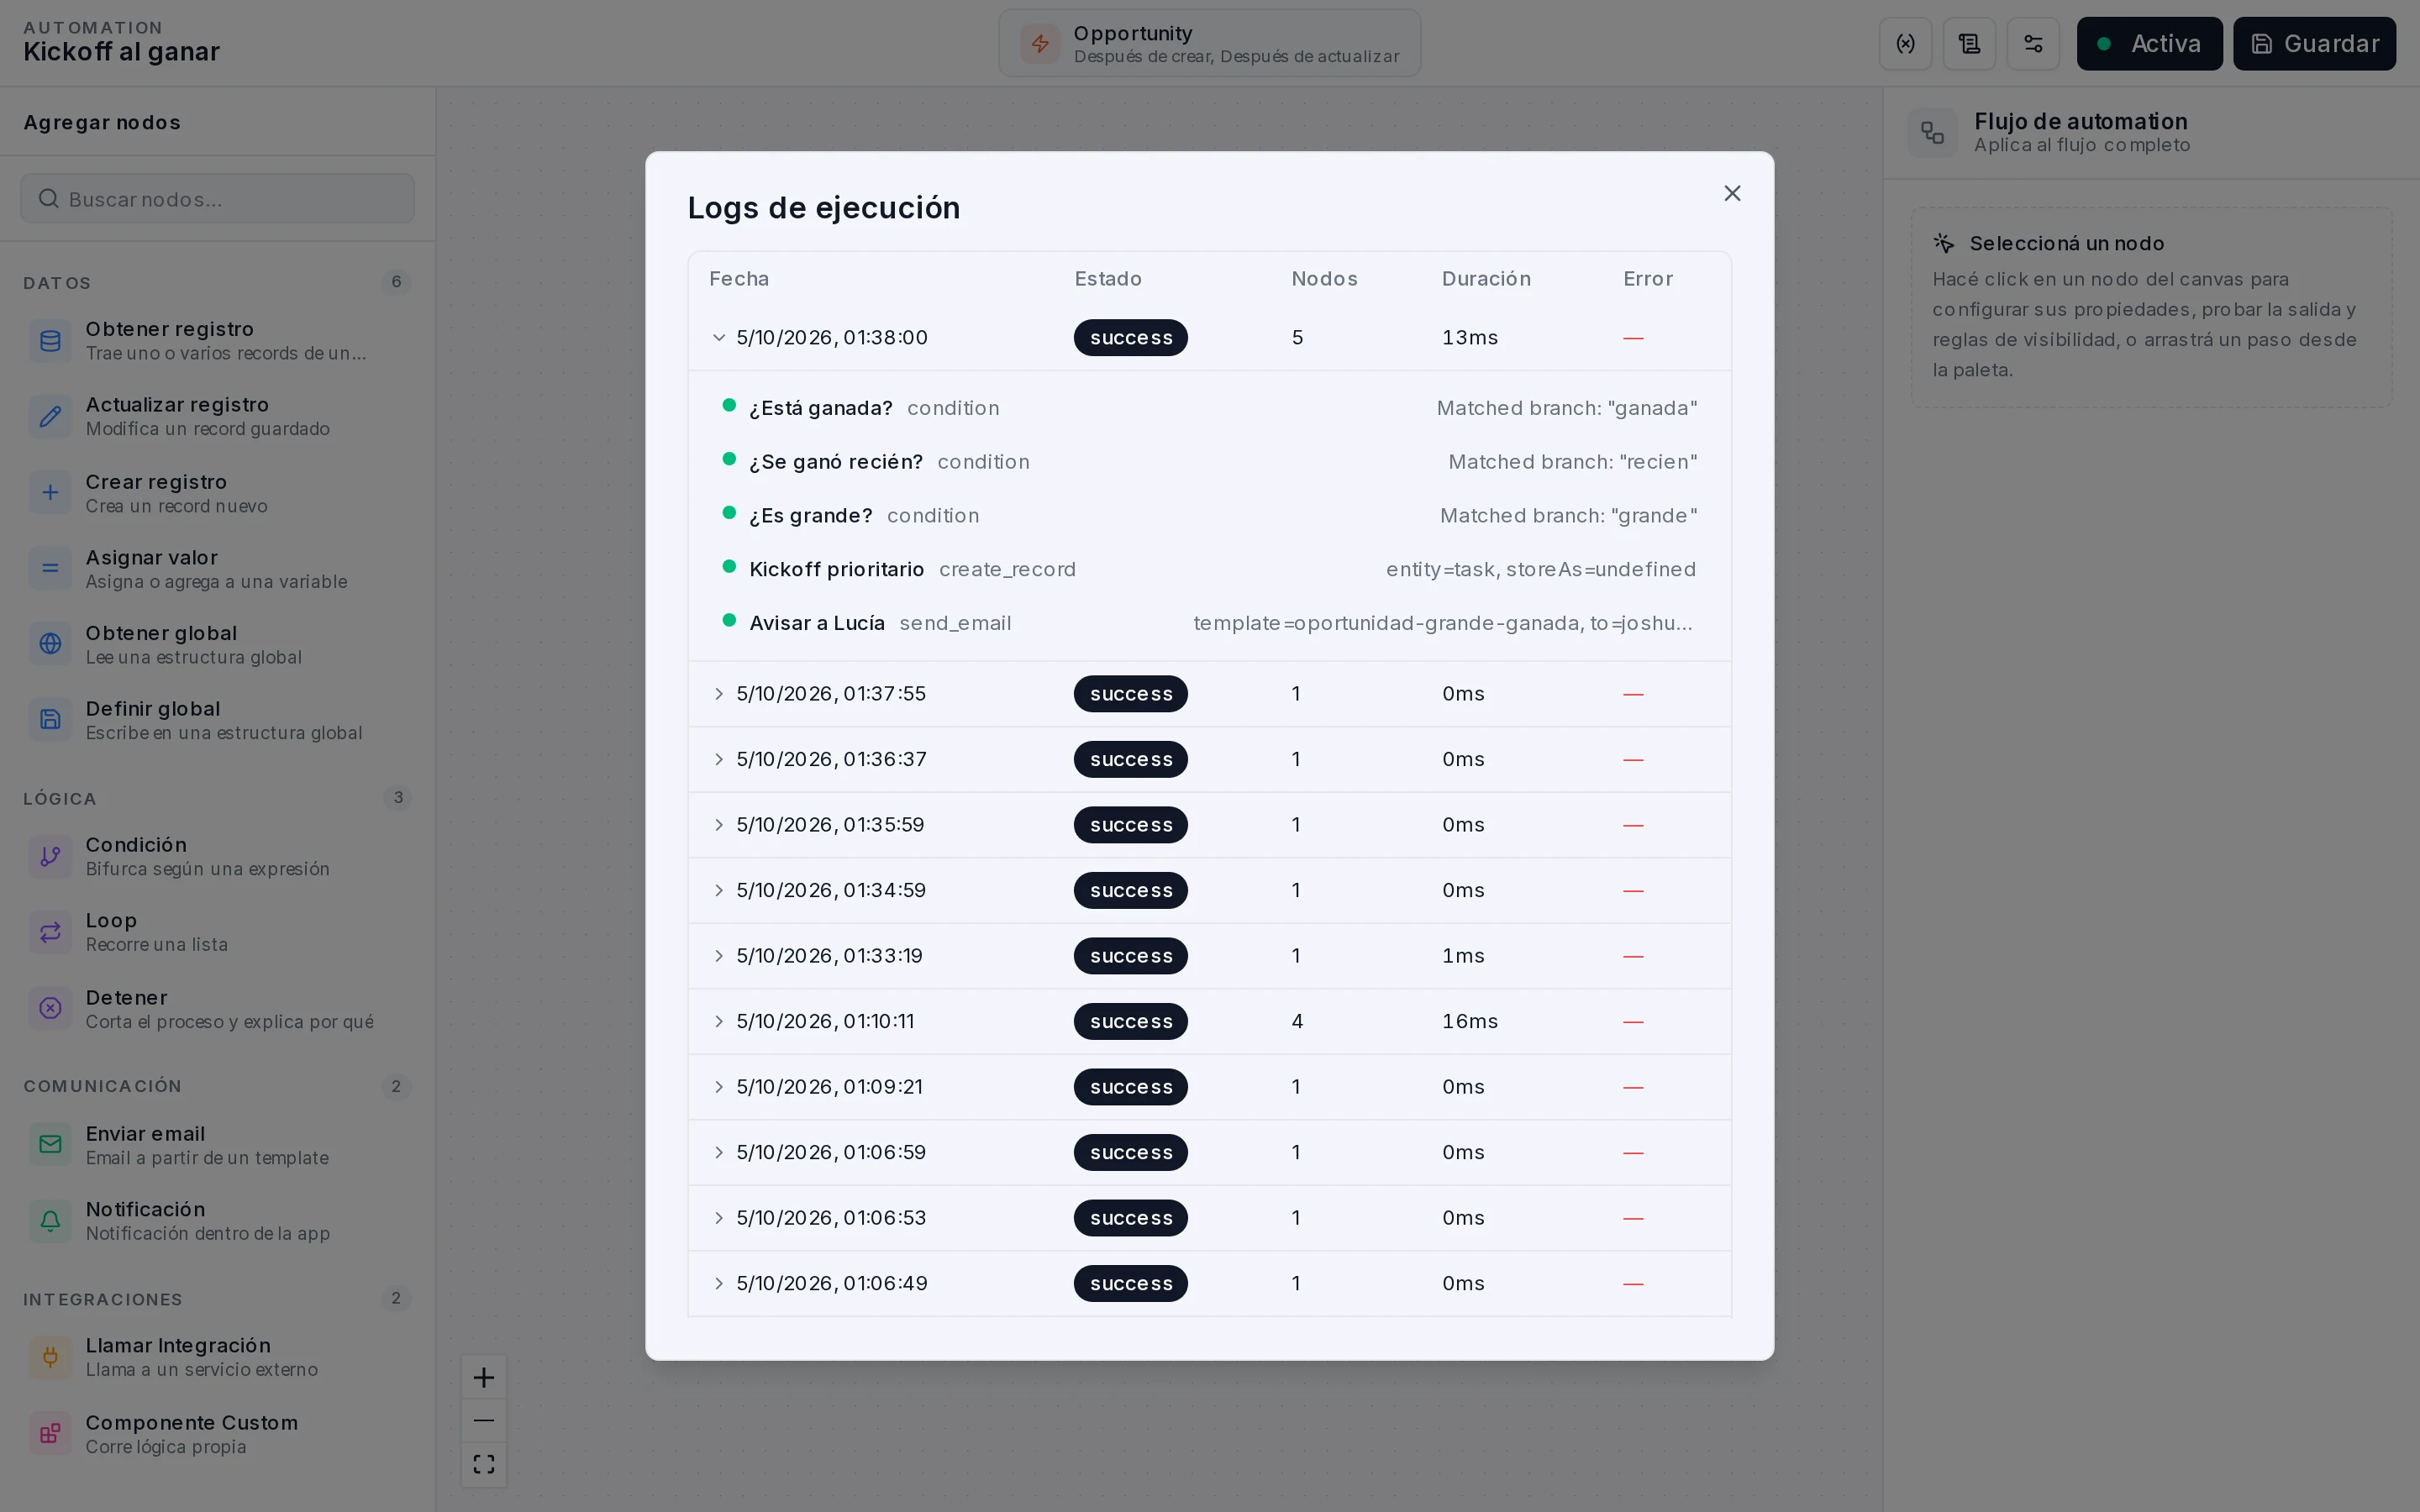Focus the Buscar nodos search field
Viewport: 2420px width, 1512px height.
(x=217, y=199)
